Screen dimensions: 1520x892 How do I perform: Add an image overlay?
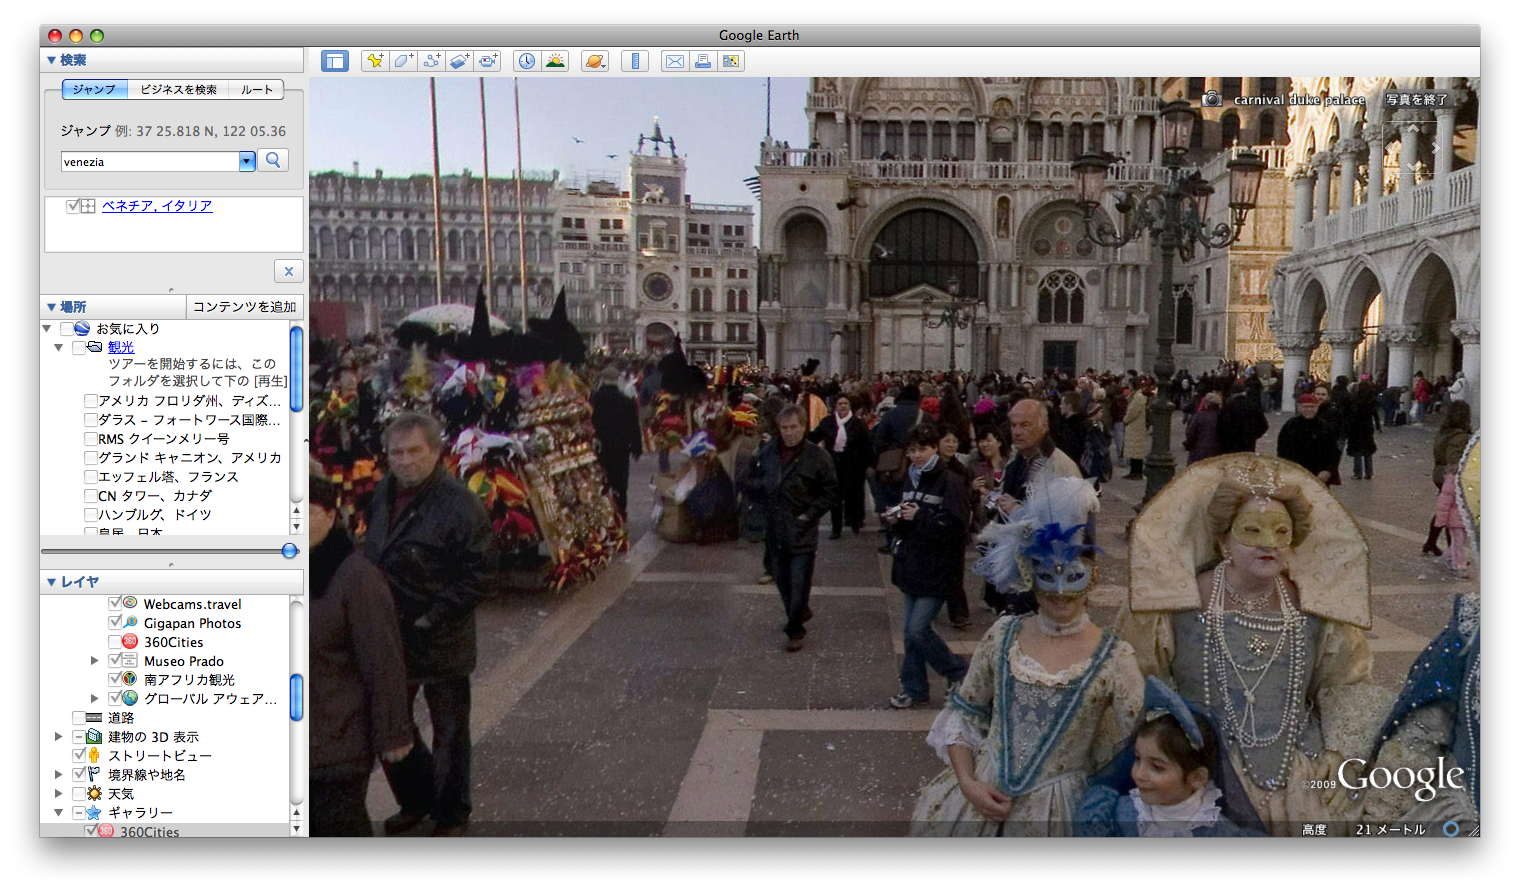pyautogui.click(x=459, y=61)
